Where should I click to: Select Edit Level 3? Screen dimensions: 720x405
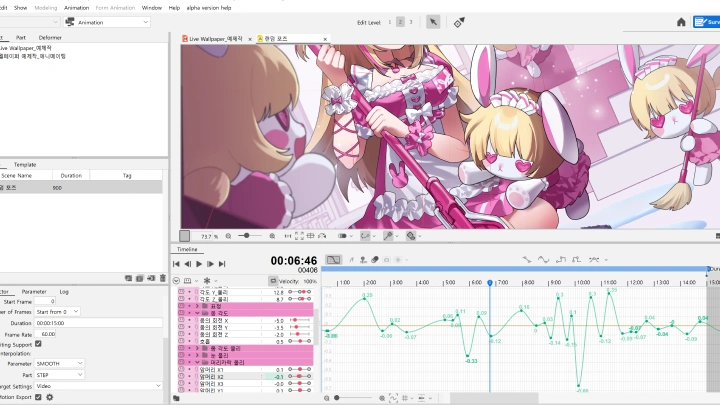click(x=411, y=22)
